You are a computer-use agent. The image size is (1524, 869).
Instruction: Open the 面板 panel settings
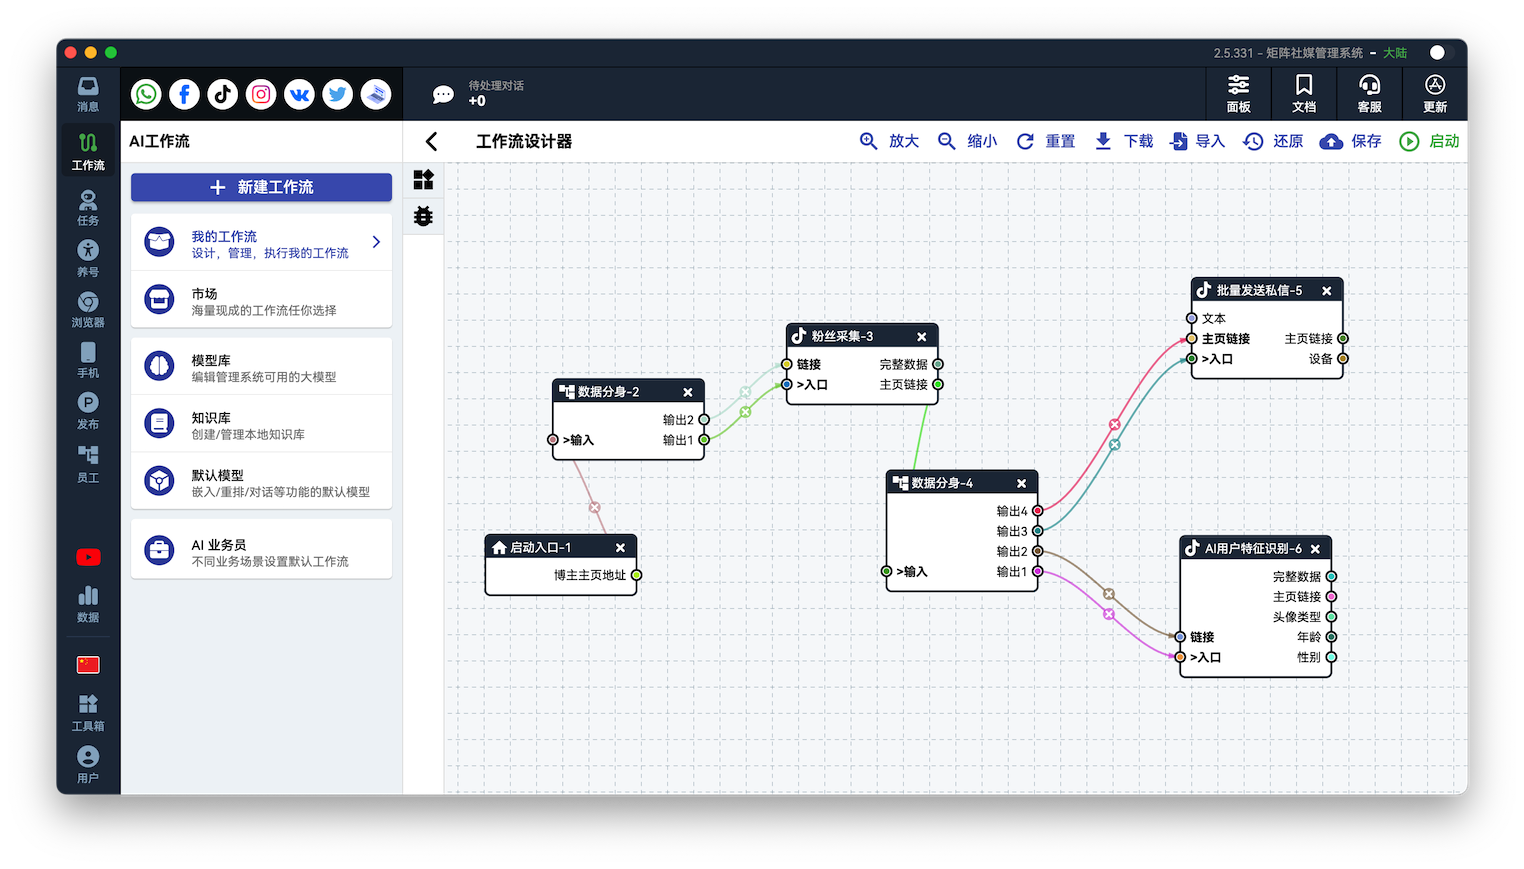(1238, 94)
